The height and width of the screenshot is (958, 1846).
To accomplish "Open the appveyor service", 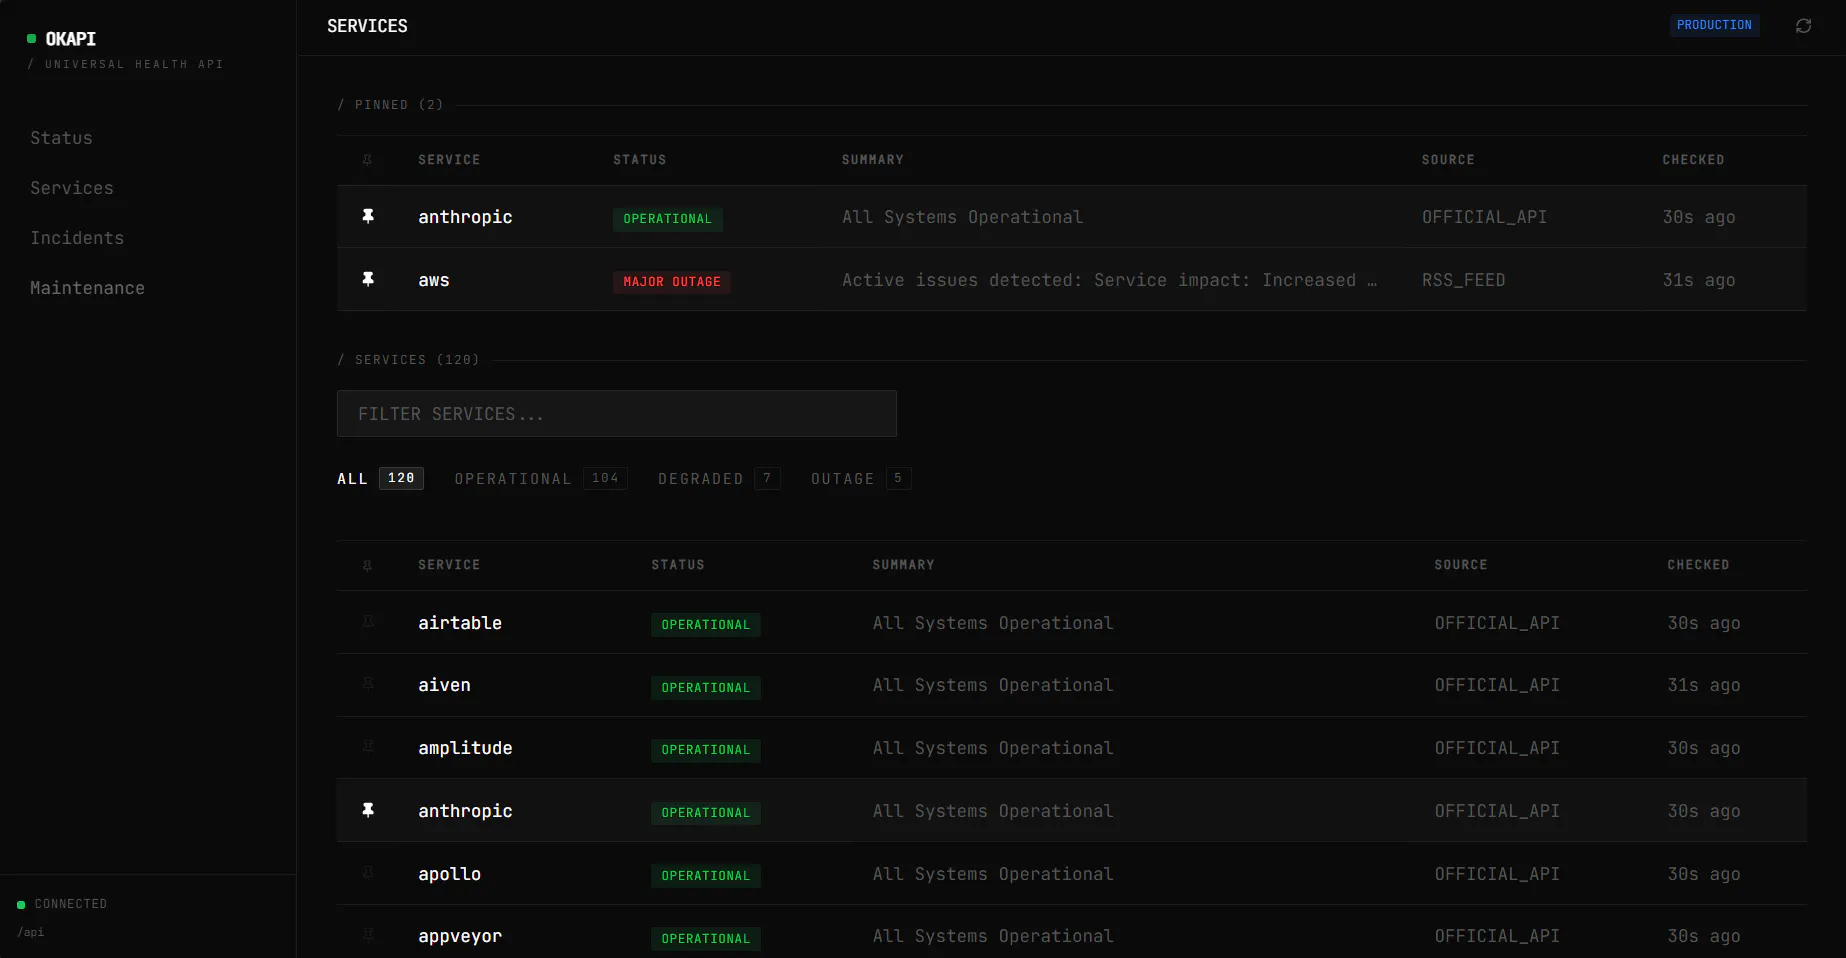I will [x=460, y=936].
